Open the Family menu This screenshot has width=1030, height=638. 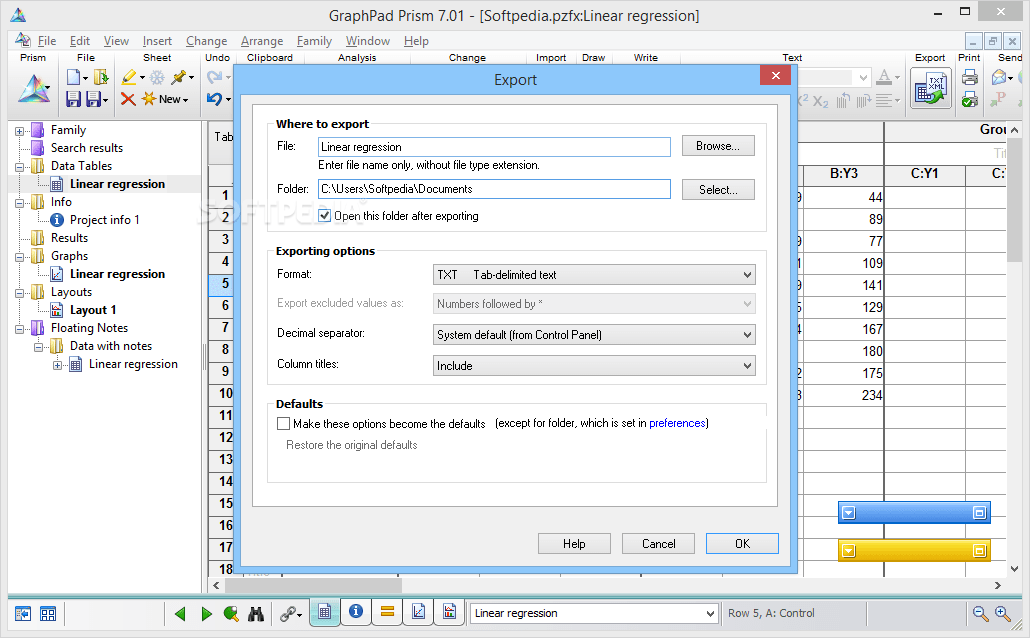click(x=314, y=41)
